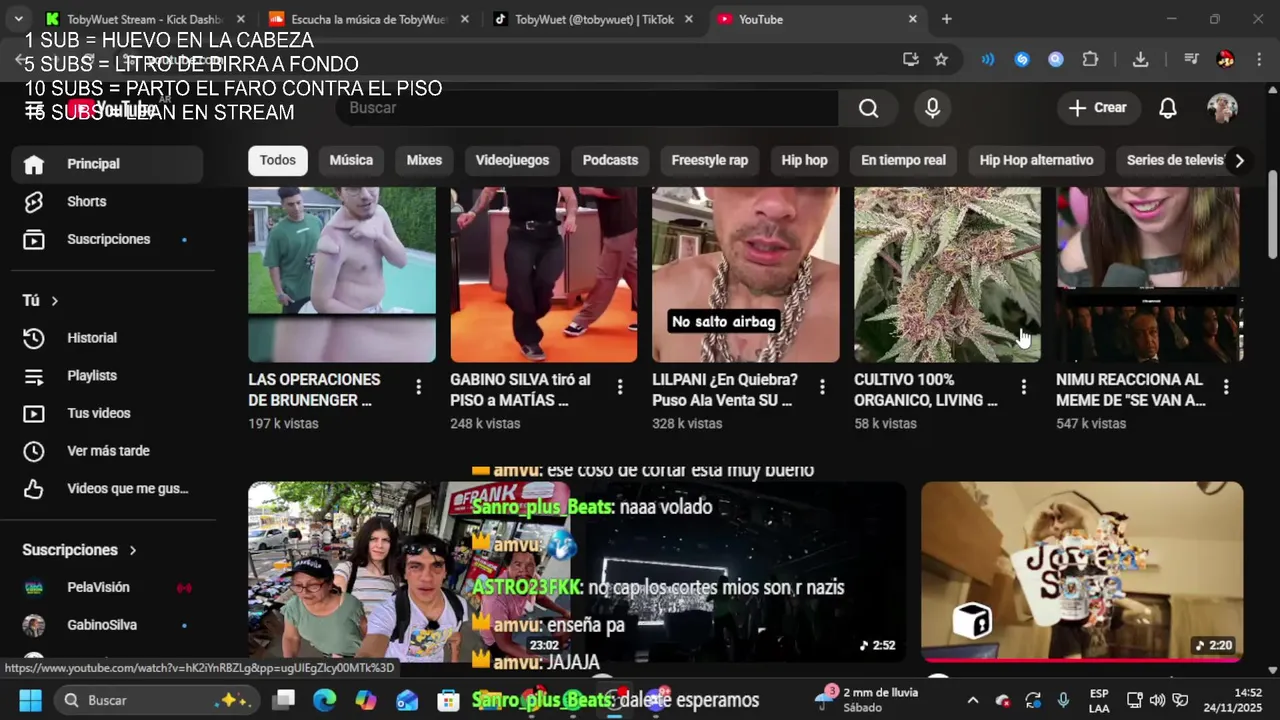The height and width of the screenshot is (720, 1280).
Task: Click the page vertical scrollbar
Action: pos(1272,213)
